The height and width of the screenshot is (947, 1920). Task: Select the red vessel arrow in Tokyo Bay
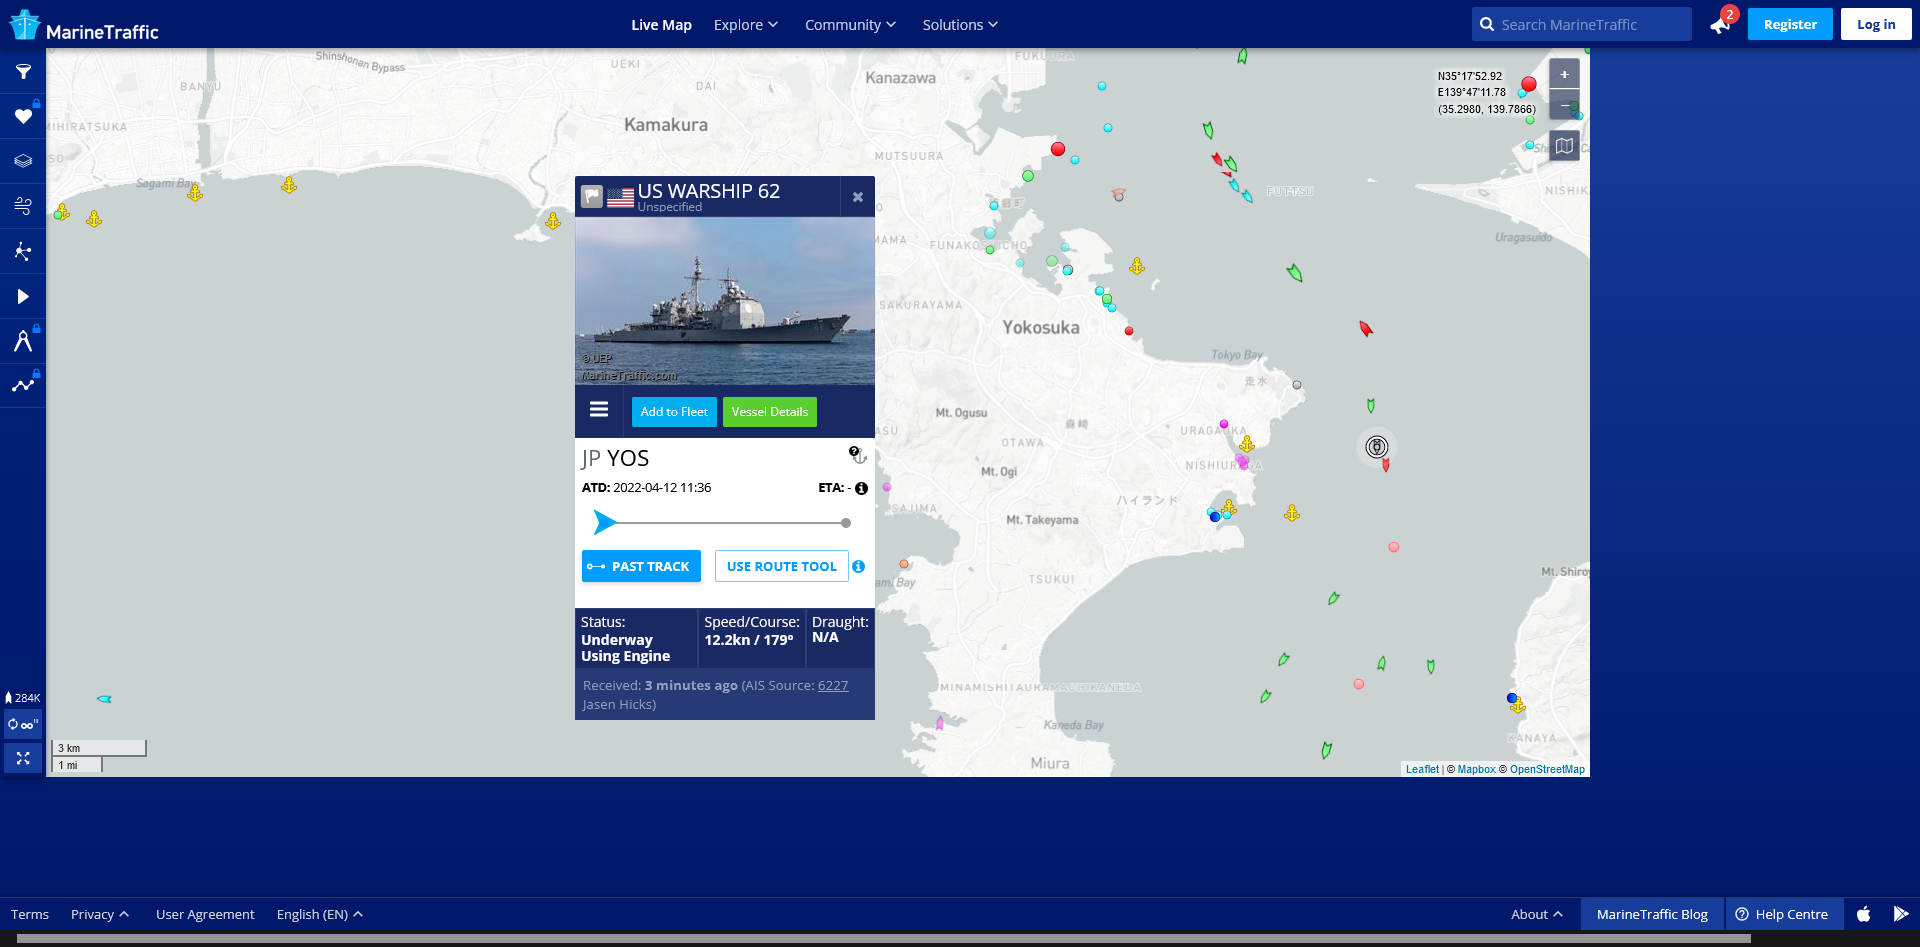pos(1366,328)
